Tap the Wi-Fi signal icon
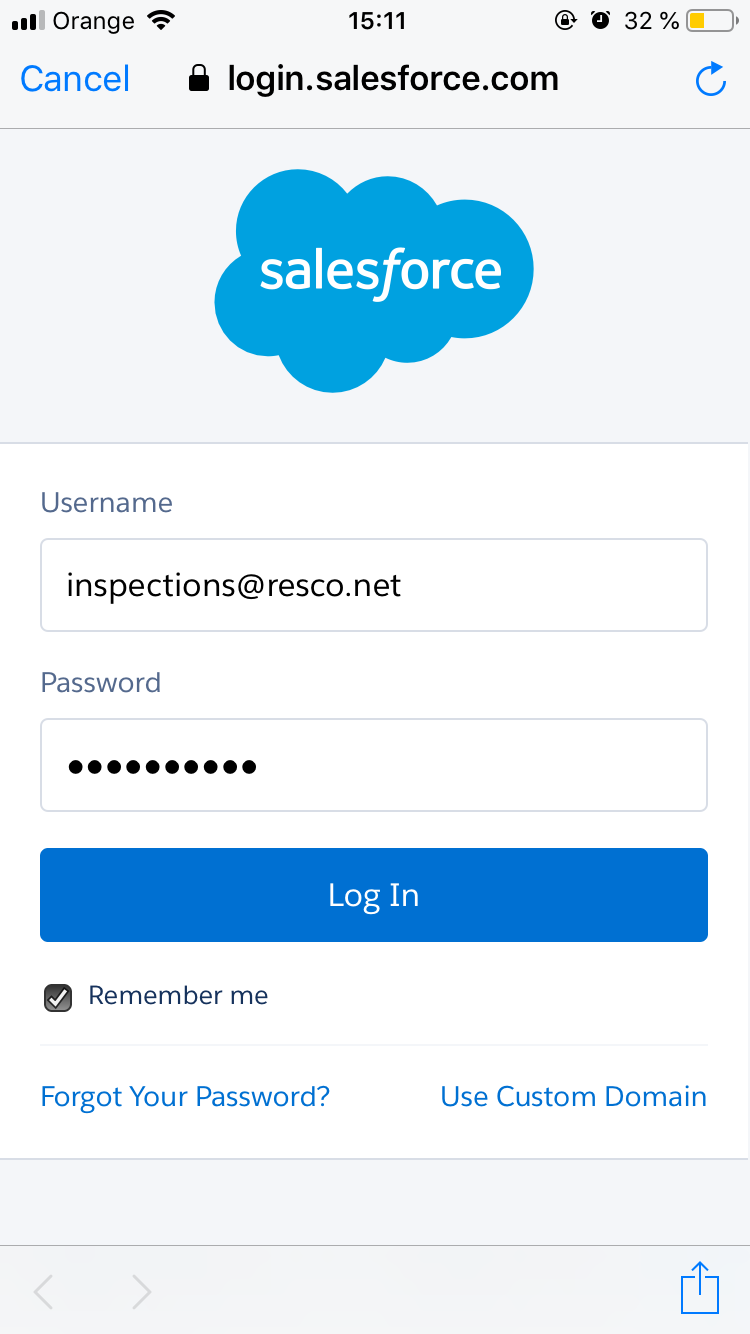 pyautogui.click(x=160, y=20)
